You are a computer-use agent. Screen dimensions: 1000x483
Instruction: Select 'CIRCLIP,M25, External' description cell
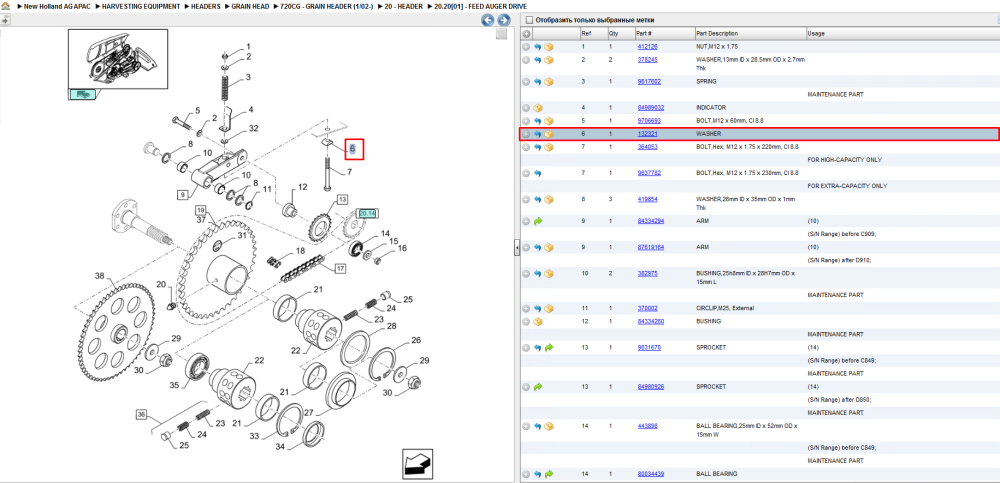(x=724, y=308)
